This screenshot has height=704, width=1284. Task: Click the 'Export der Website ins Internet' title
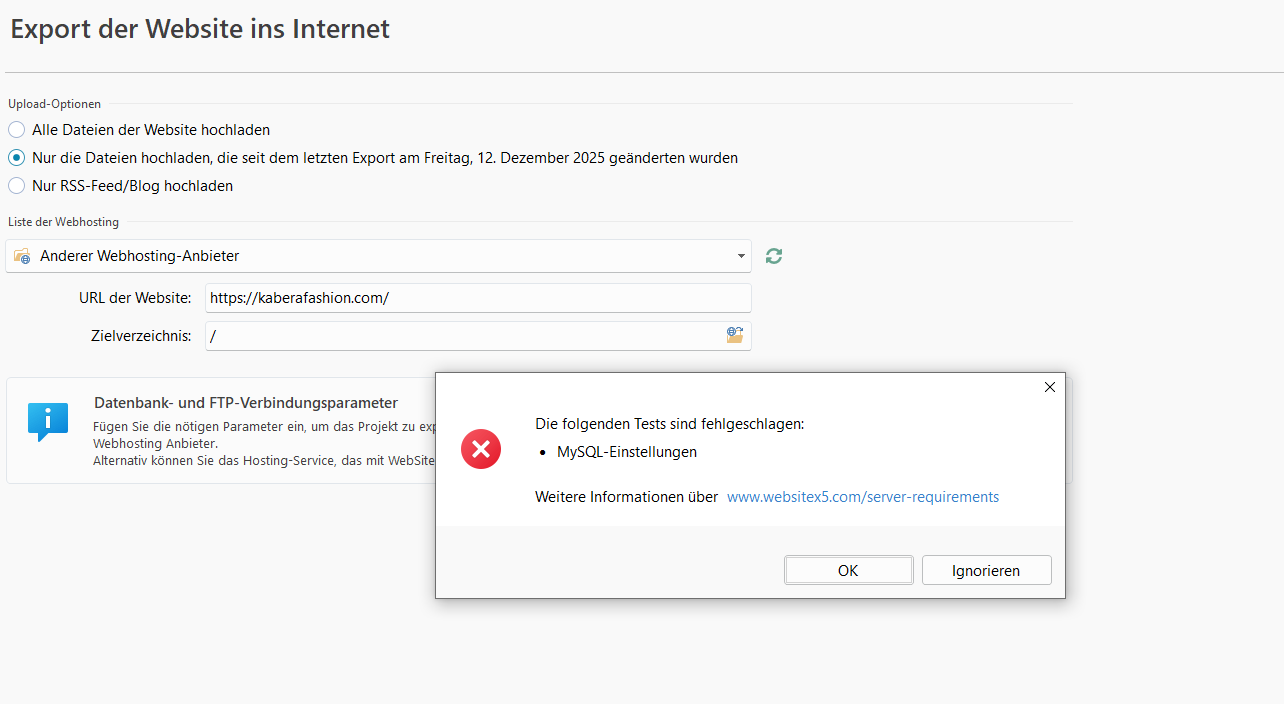[200, 29]
